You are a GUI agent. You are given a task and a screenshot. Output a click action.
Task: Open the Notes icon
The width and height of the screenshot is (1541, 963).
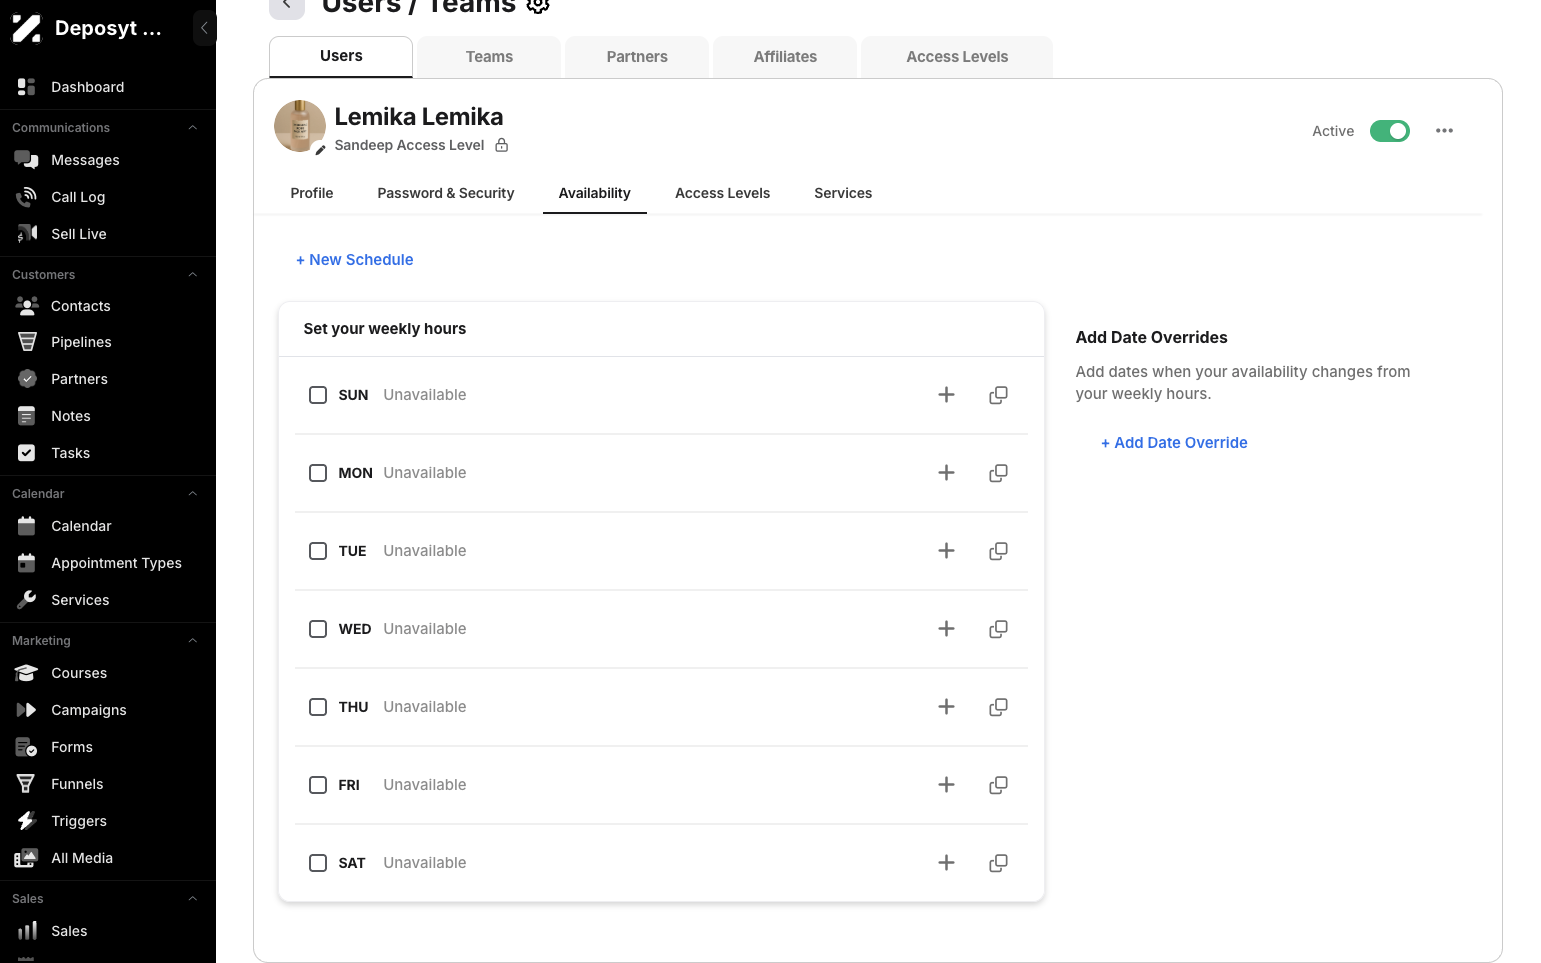click(x=27, y=416)
